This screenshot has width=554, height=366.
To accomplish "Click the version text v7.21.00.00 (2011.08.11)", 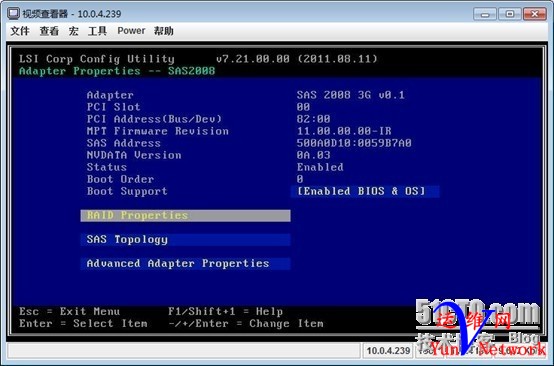I will tap(297, 59).
